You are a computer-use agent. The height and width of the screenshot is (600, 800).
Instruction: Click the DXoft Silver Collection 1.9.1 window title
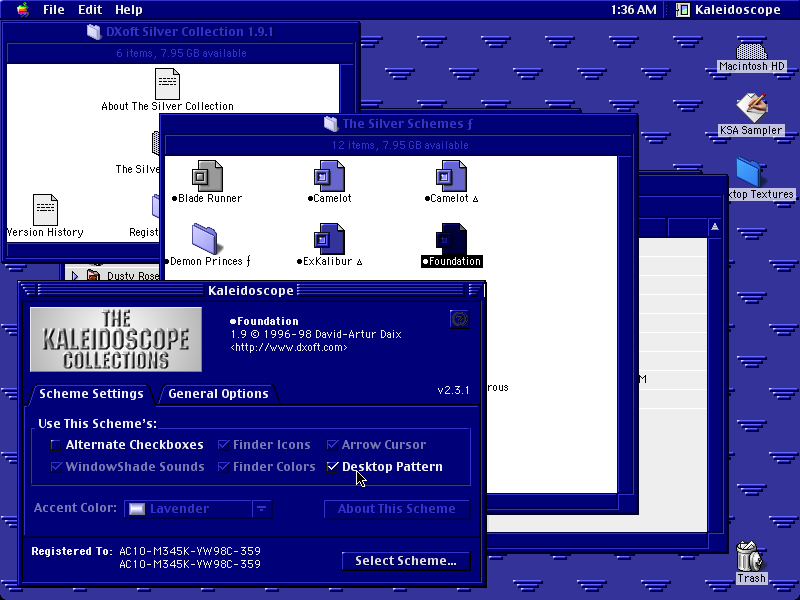(x=189, y=32)
